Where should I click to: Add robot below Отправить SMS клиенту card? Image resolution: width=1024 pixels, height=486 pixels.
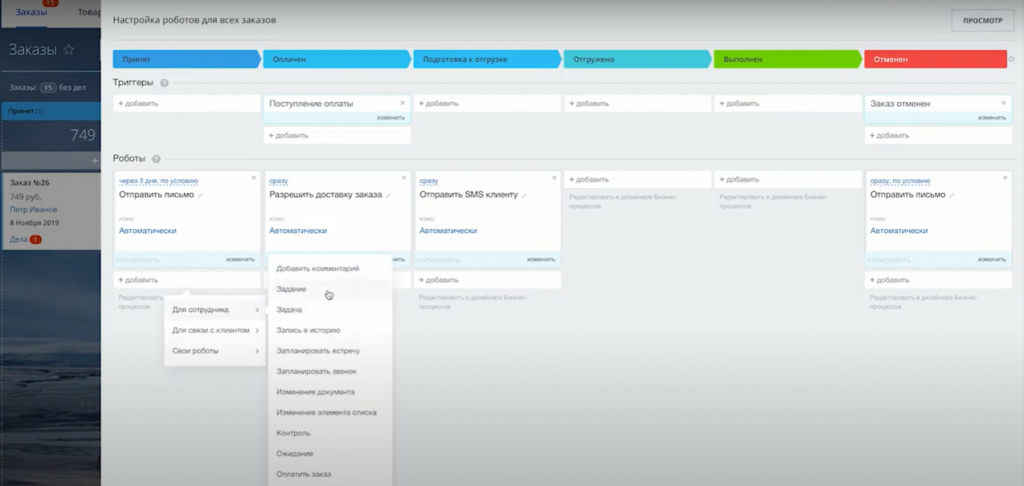point(487,280)
